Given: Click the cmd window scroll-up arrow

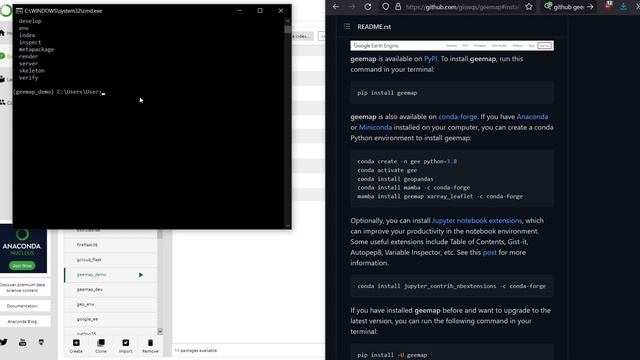Looking at the screenshot, I should [x=288, y=21].
